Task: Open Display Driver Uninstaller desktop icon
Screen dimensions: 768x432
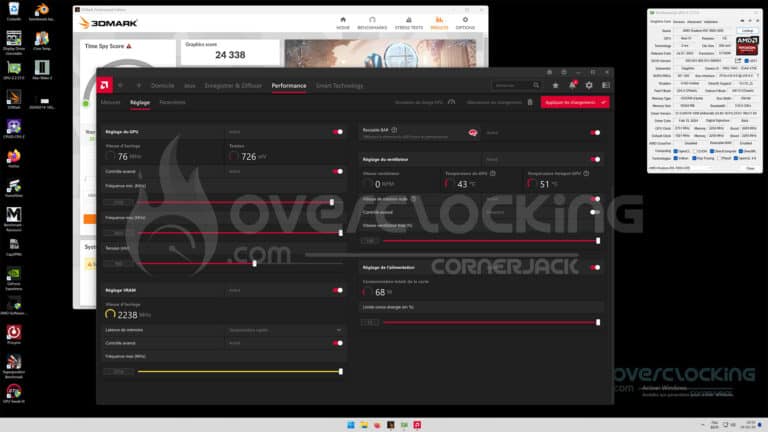Action: coord(14,38)
